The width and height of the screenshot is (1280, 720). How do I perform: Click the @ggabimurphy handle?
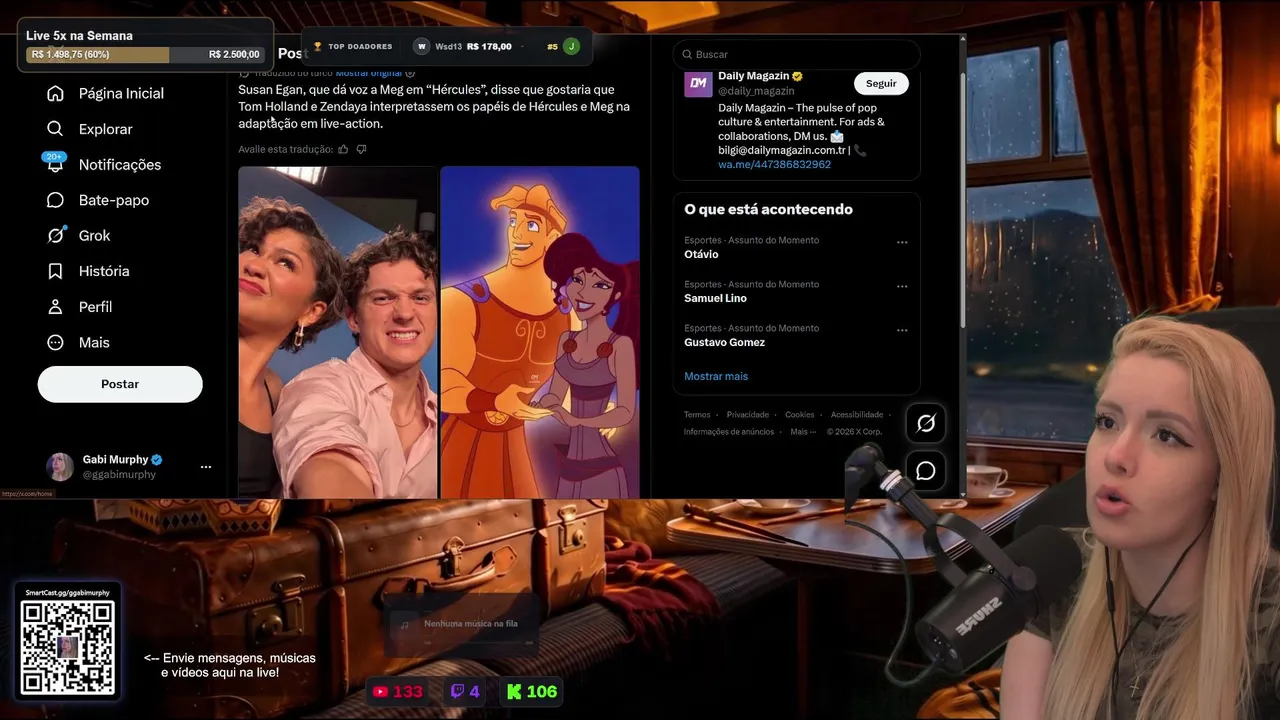(119, 475)
